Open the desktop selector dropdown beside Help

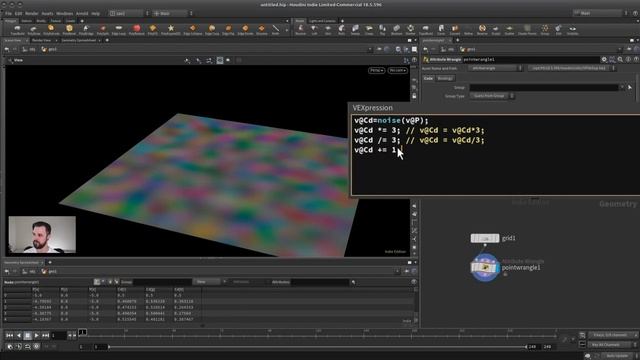129,13
